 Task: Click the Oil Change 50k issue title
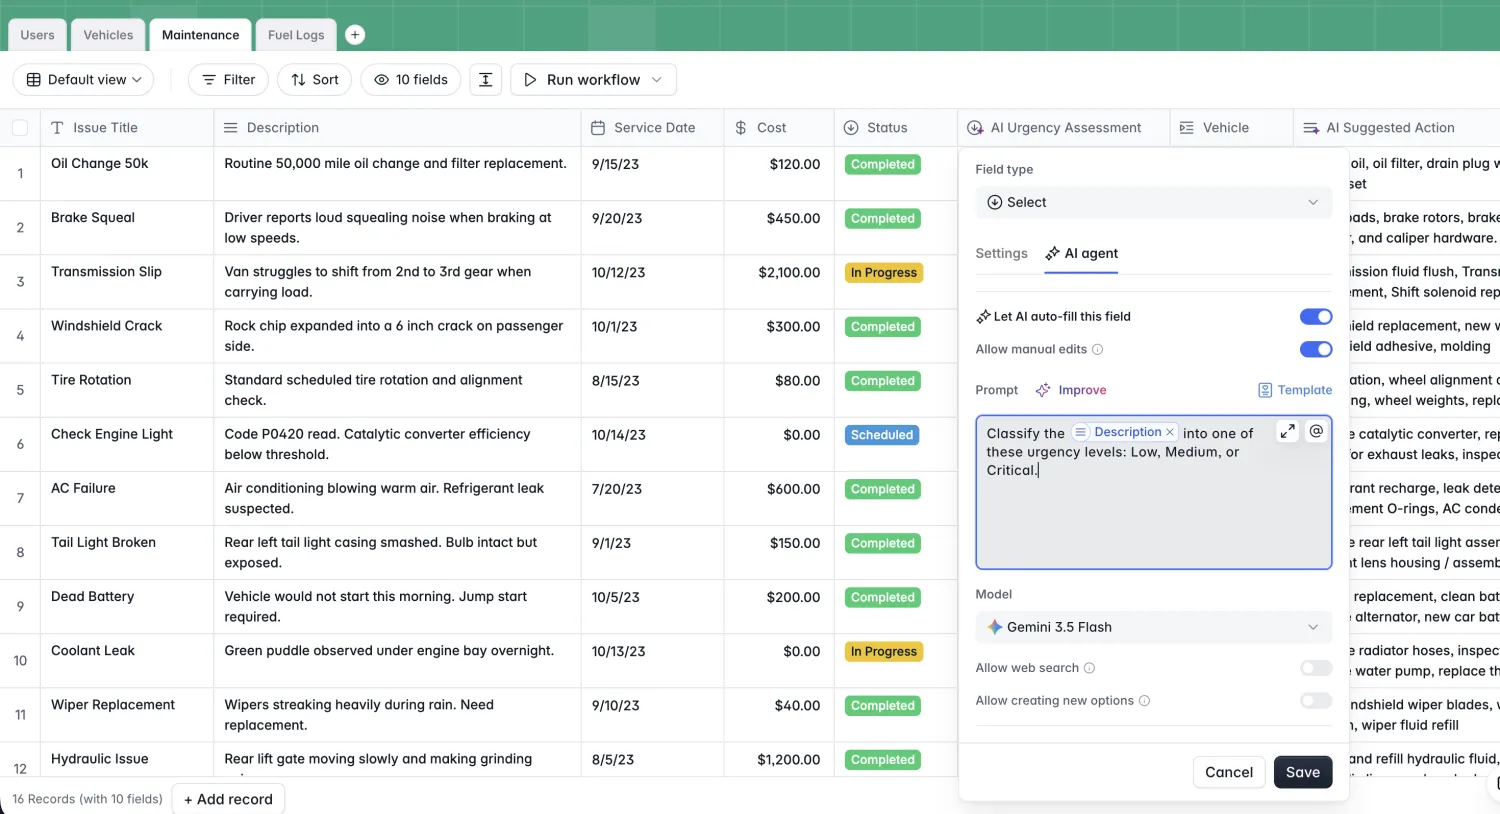pyautogui.click(x=100, y=164)
